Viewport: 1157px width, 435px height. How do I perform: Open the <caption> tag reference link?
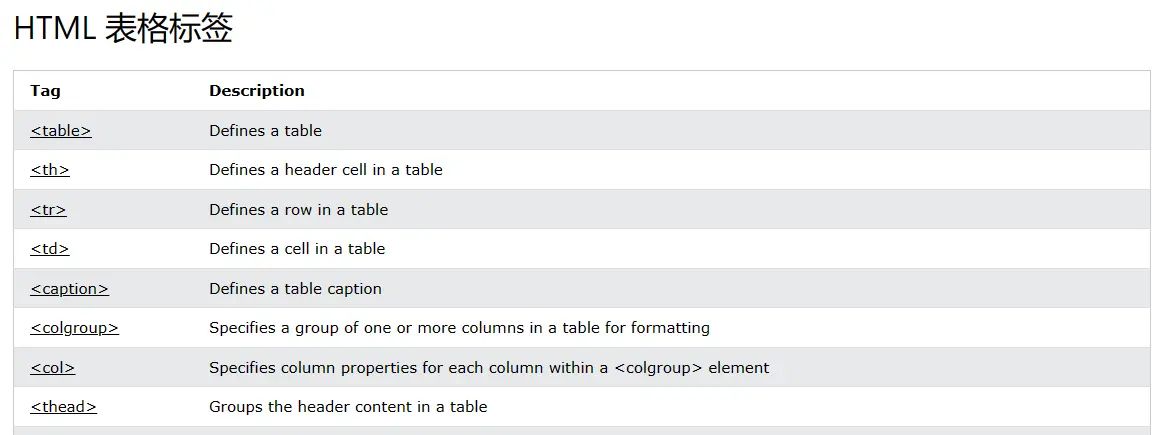(69, 289)
